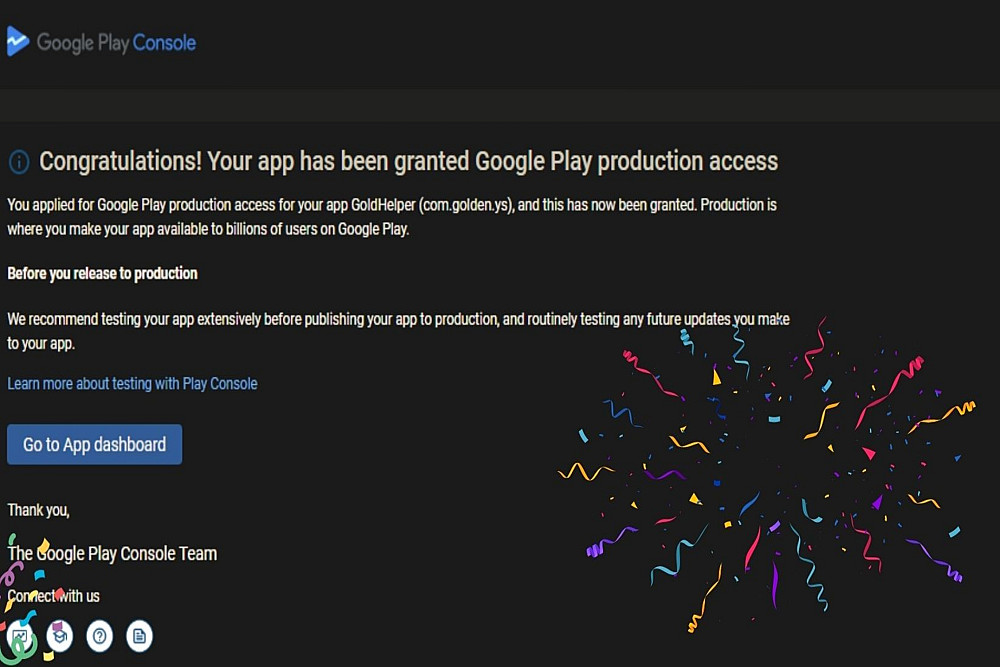1000x667 pixels.
Task: Open the Play Console blog chart icon
Action: click(20, 636)
